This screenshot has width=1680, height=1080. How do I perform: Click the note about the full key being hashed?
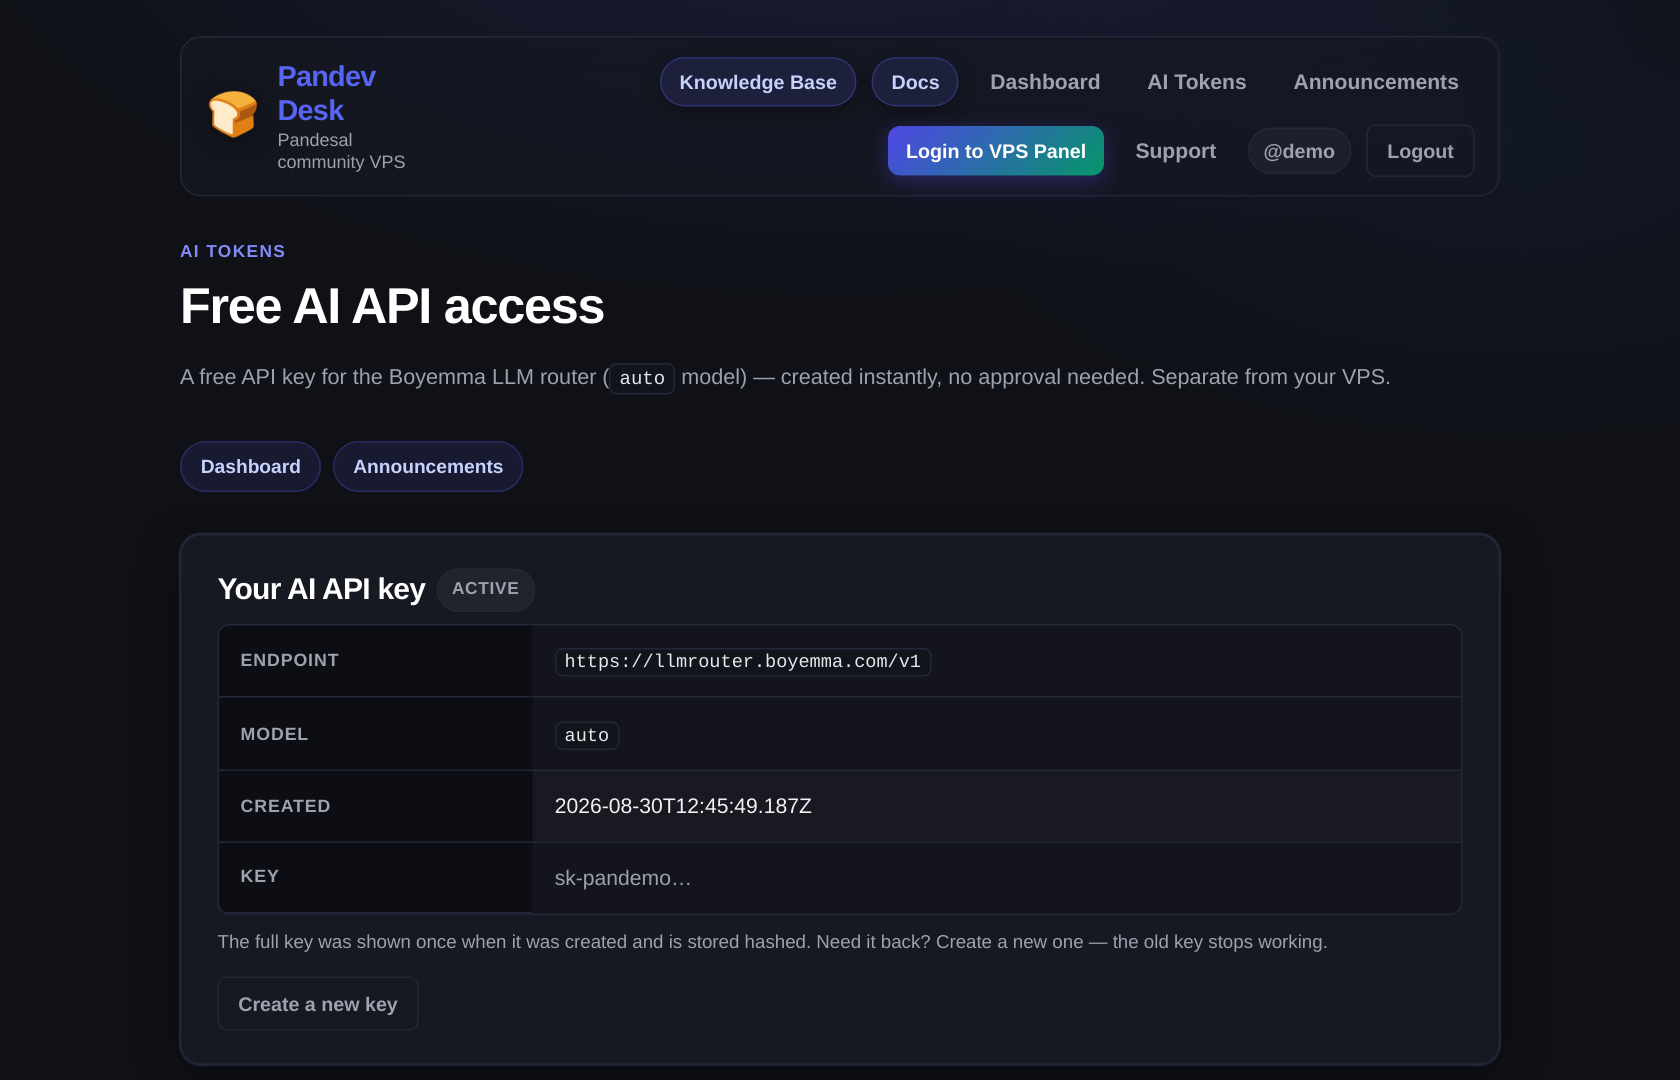tap(772, 942)
